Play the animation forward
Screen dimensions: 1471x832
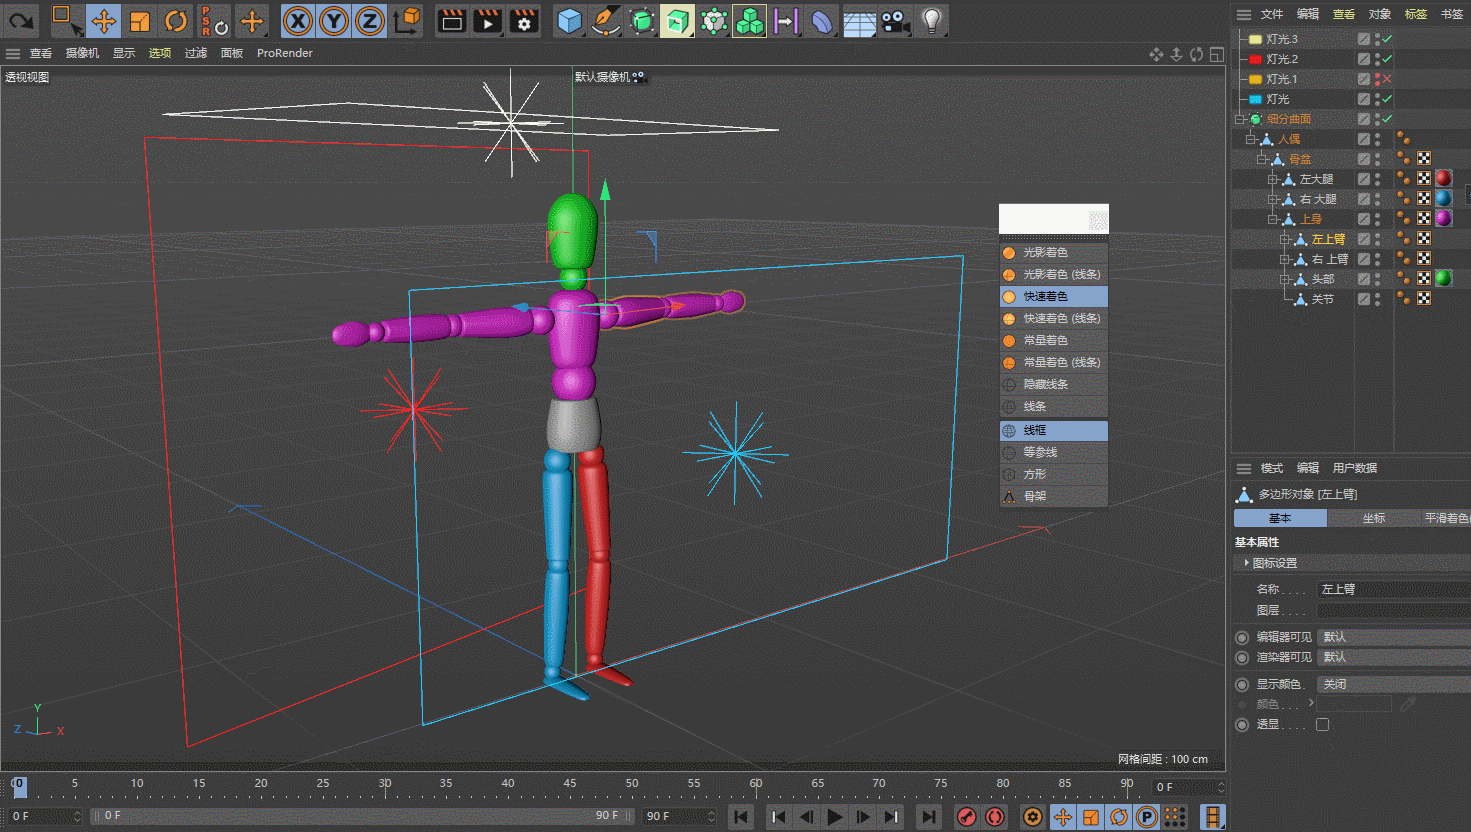835,817
